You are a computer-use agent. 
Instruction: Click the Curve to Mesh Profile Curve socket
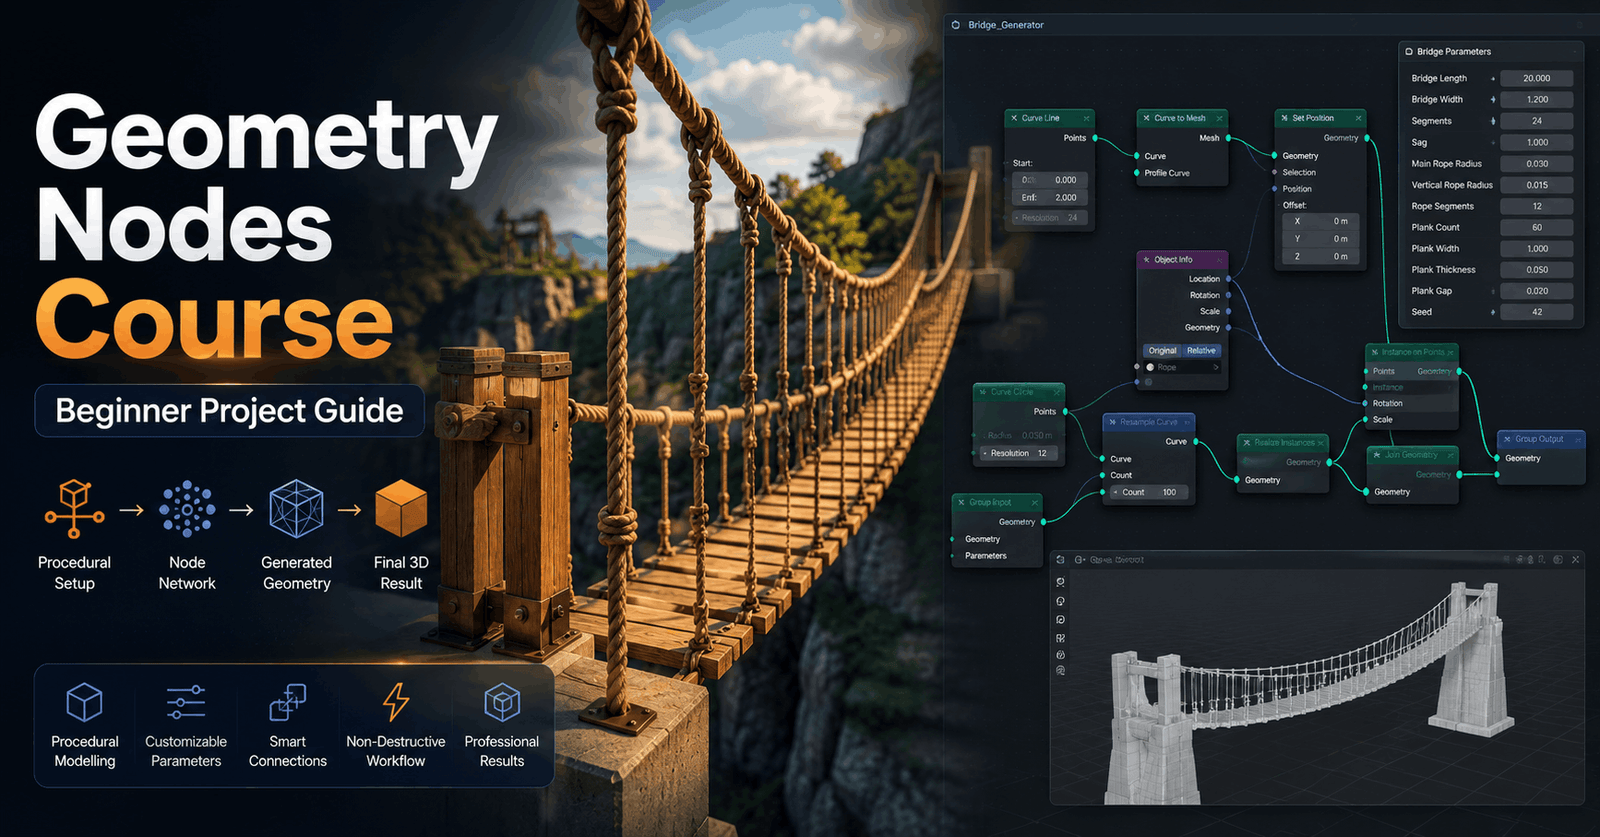click(1137, 173)
